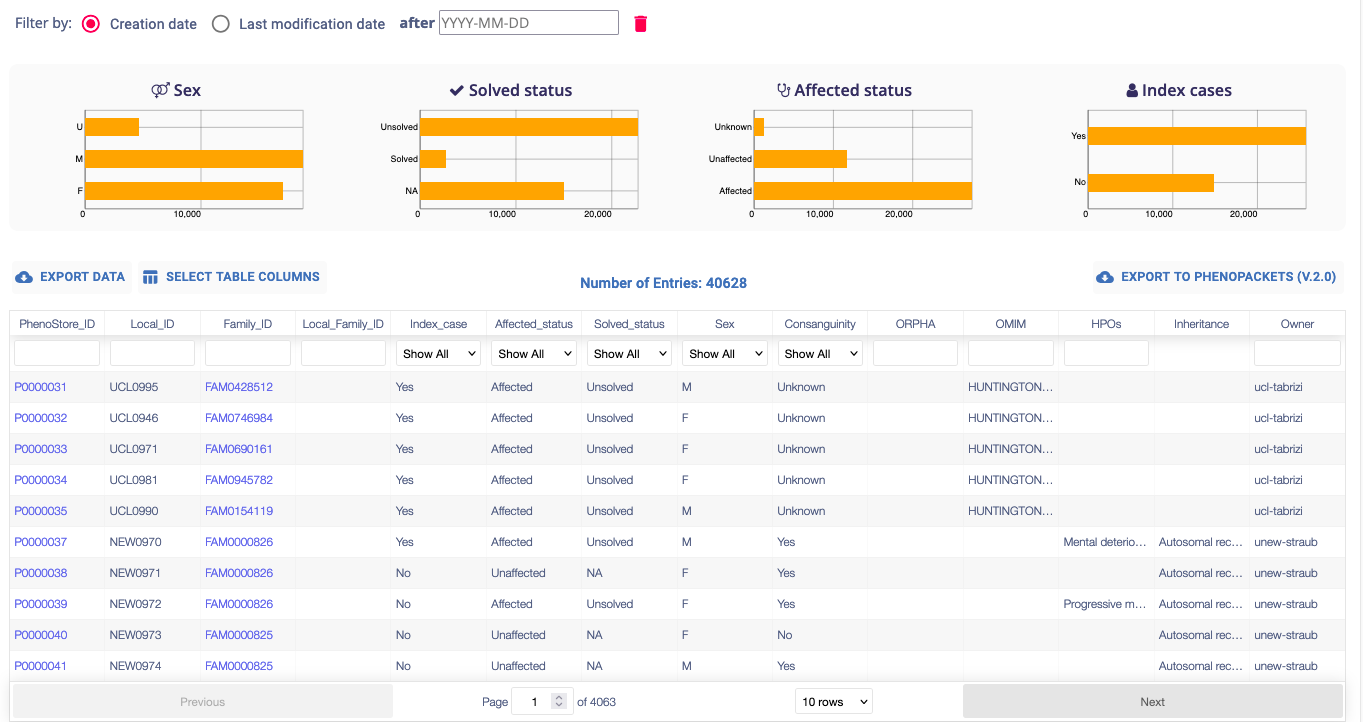Expand the 10 rows page size dropdown
This screenshot has height=722, width=1363.
(x=833, y=702)
